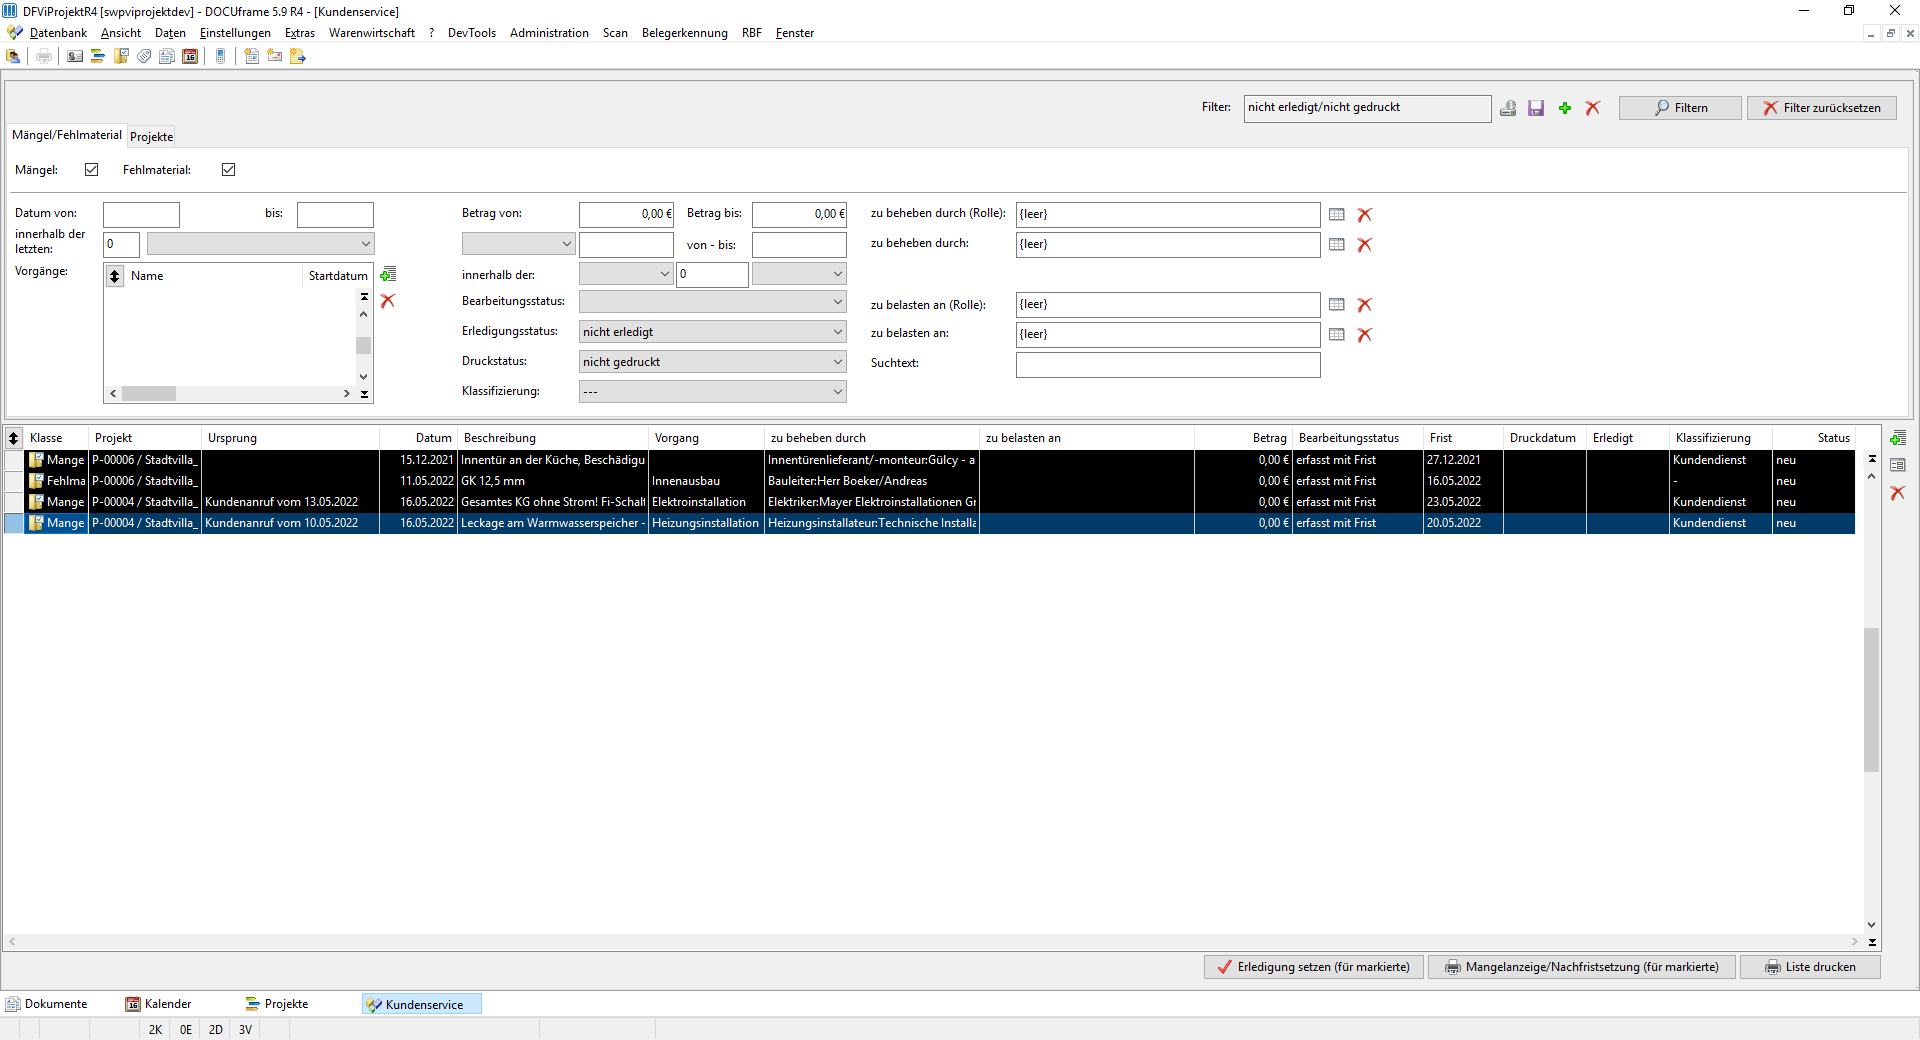Image resolution: width=1920 pixels, height=1040 pixels.
Task: Add entry via green icon right of results table
Action: click(1898, 438)
